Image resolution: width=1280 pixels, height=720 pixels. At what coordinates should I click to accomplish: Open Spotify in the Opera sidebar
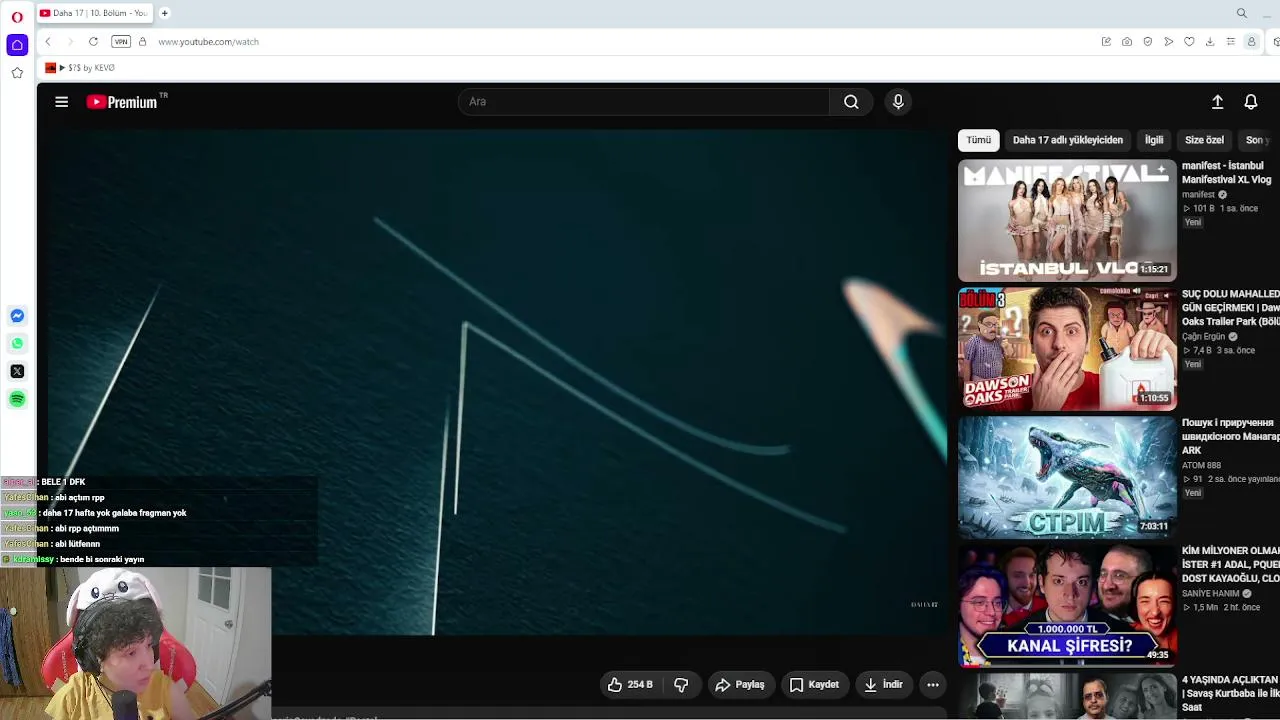[x=17, y=399]
